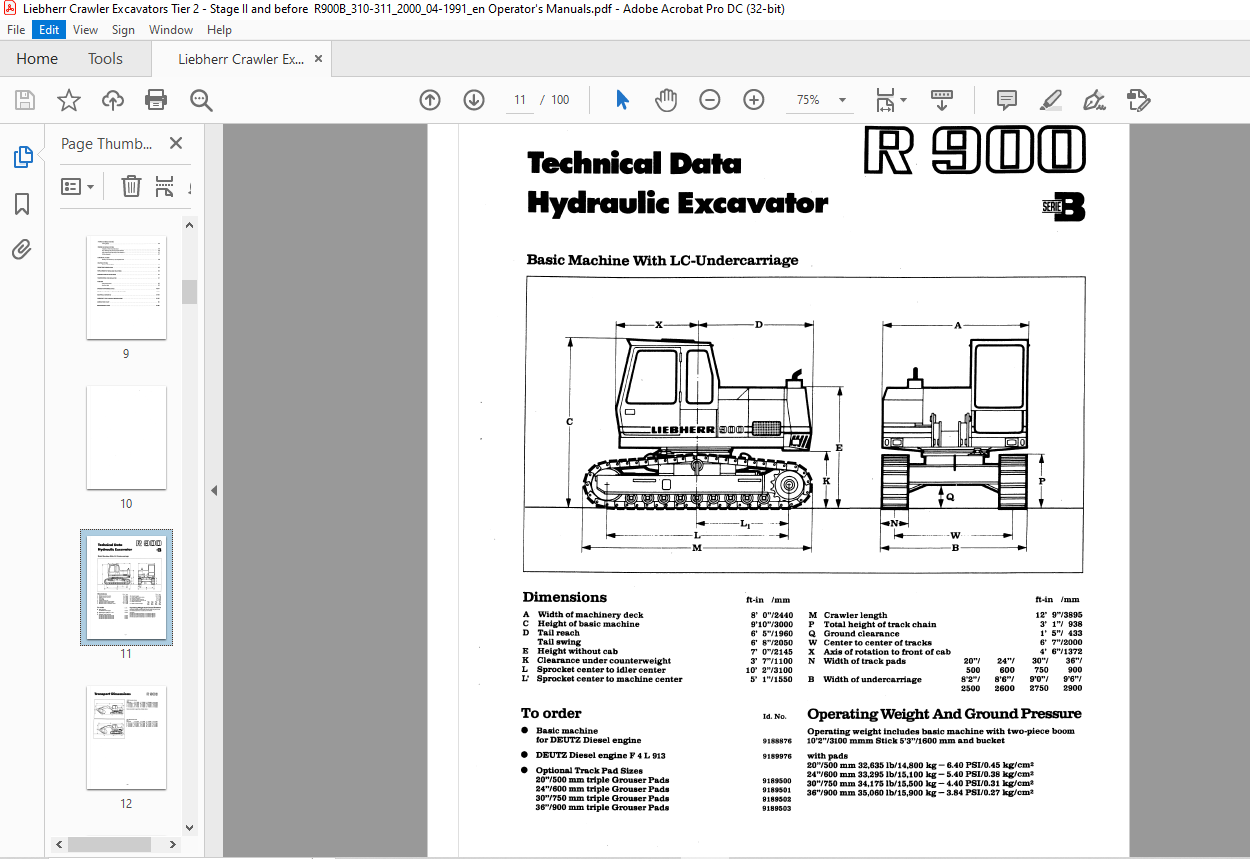The image size is (1250, 859).
Task: Open the File menu
Action: pyautogui.click(x=16, y=30)
